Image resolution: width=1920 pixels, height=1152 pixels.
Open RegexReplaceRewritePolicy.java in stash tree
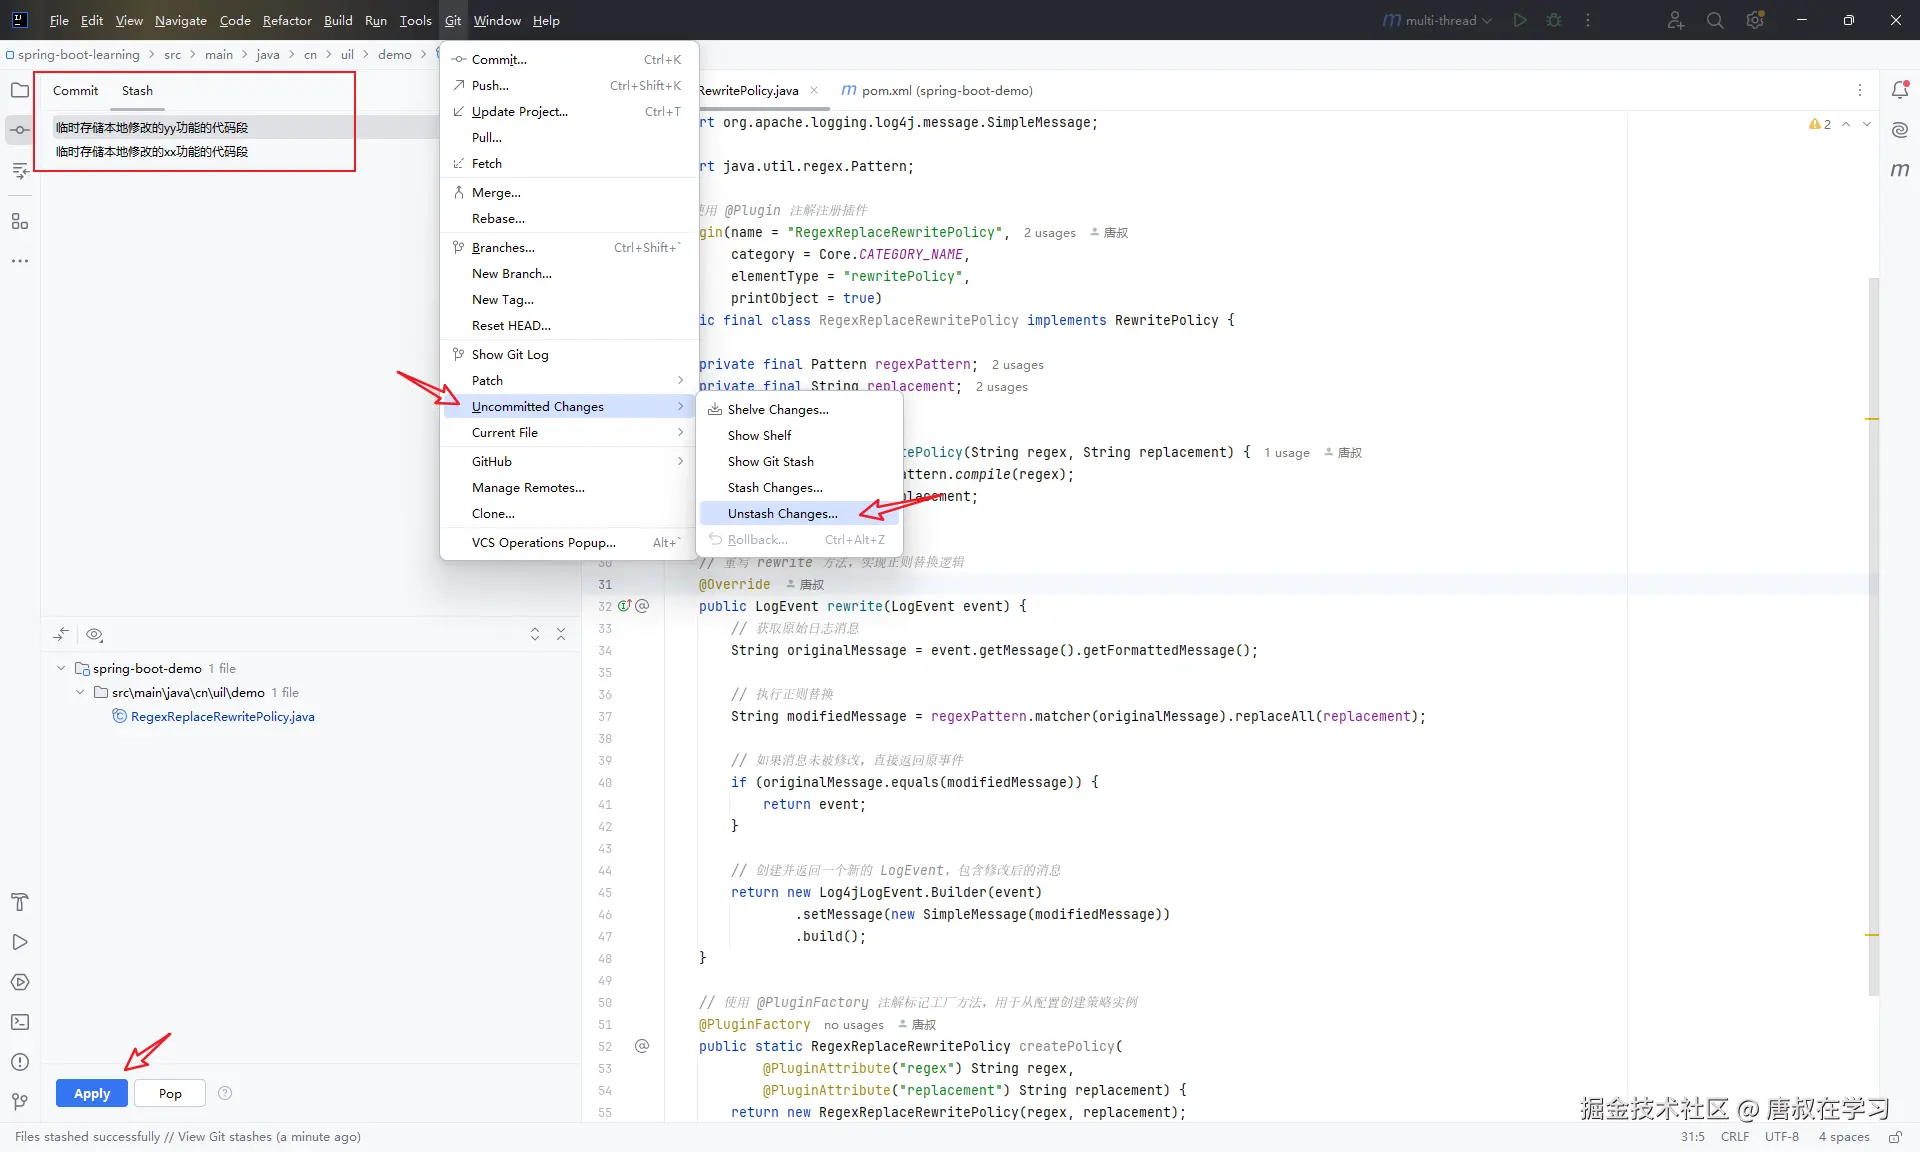pyautogui.click(x=222, y=717)
